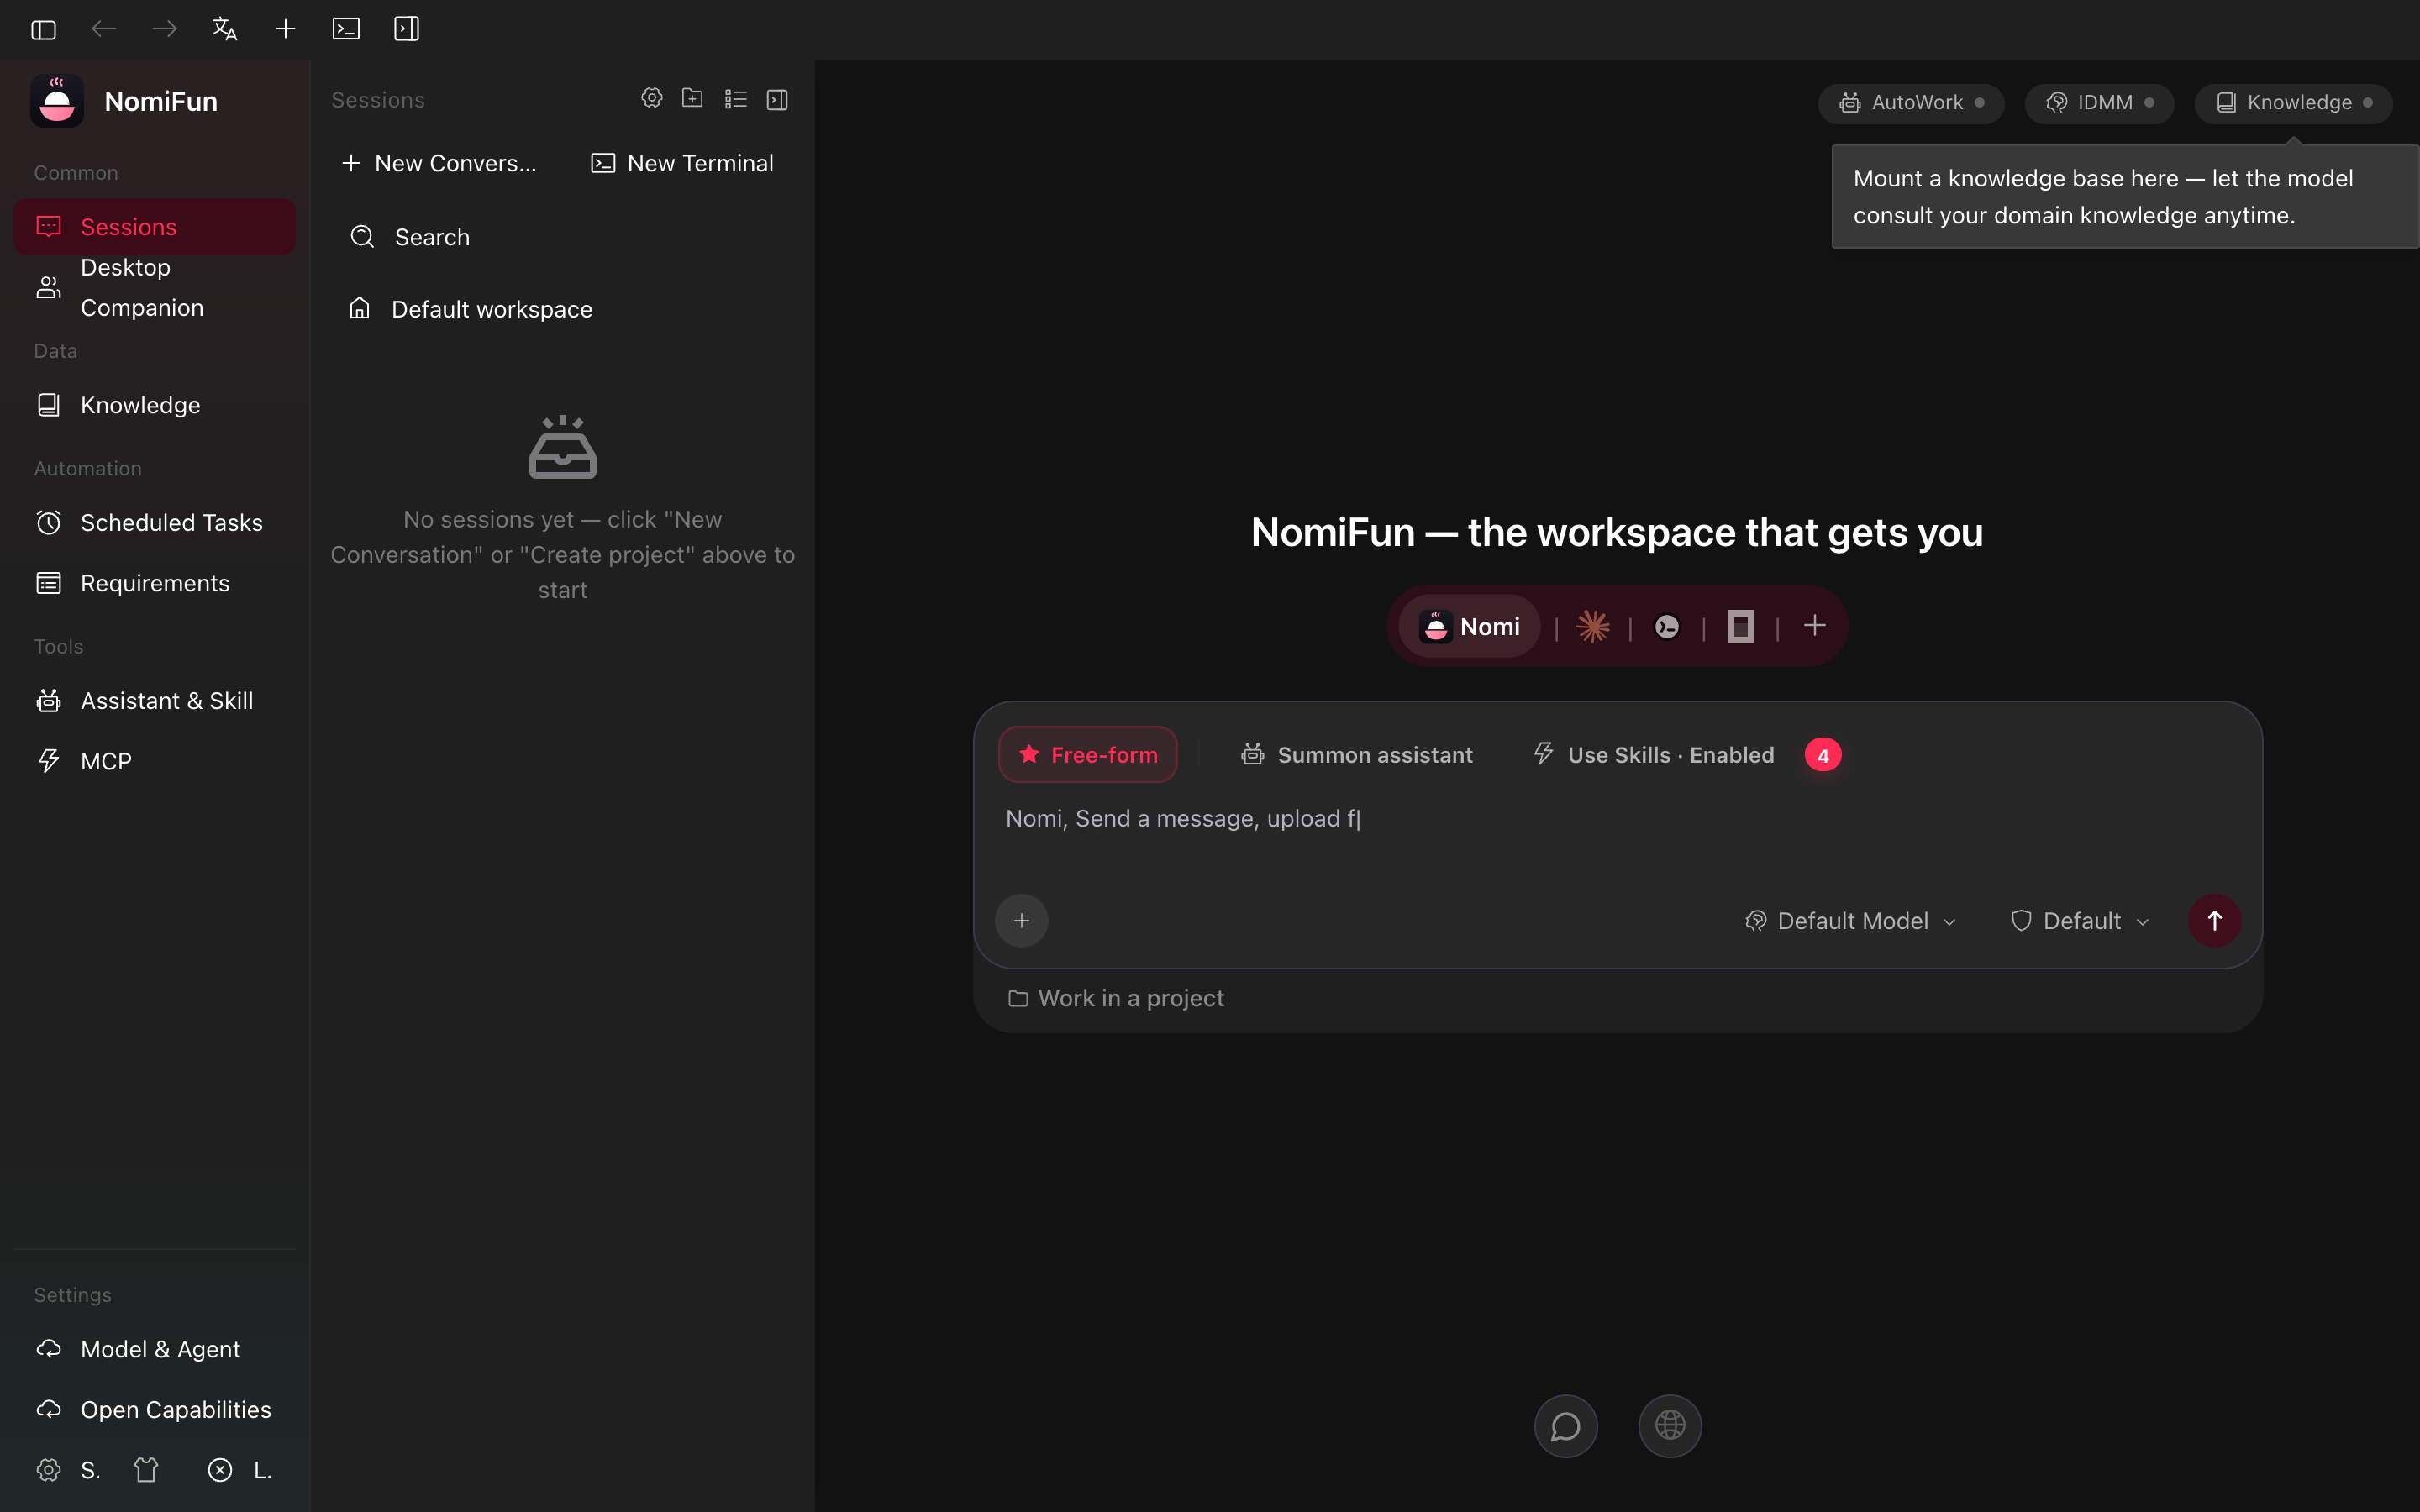Toggle the right panel from the top toolbar
Image resolution: width=2420 pixels, height=1512 pixels.
407,29
